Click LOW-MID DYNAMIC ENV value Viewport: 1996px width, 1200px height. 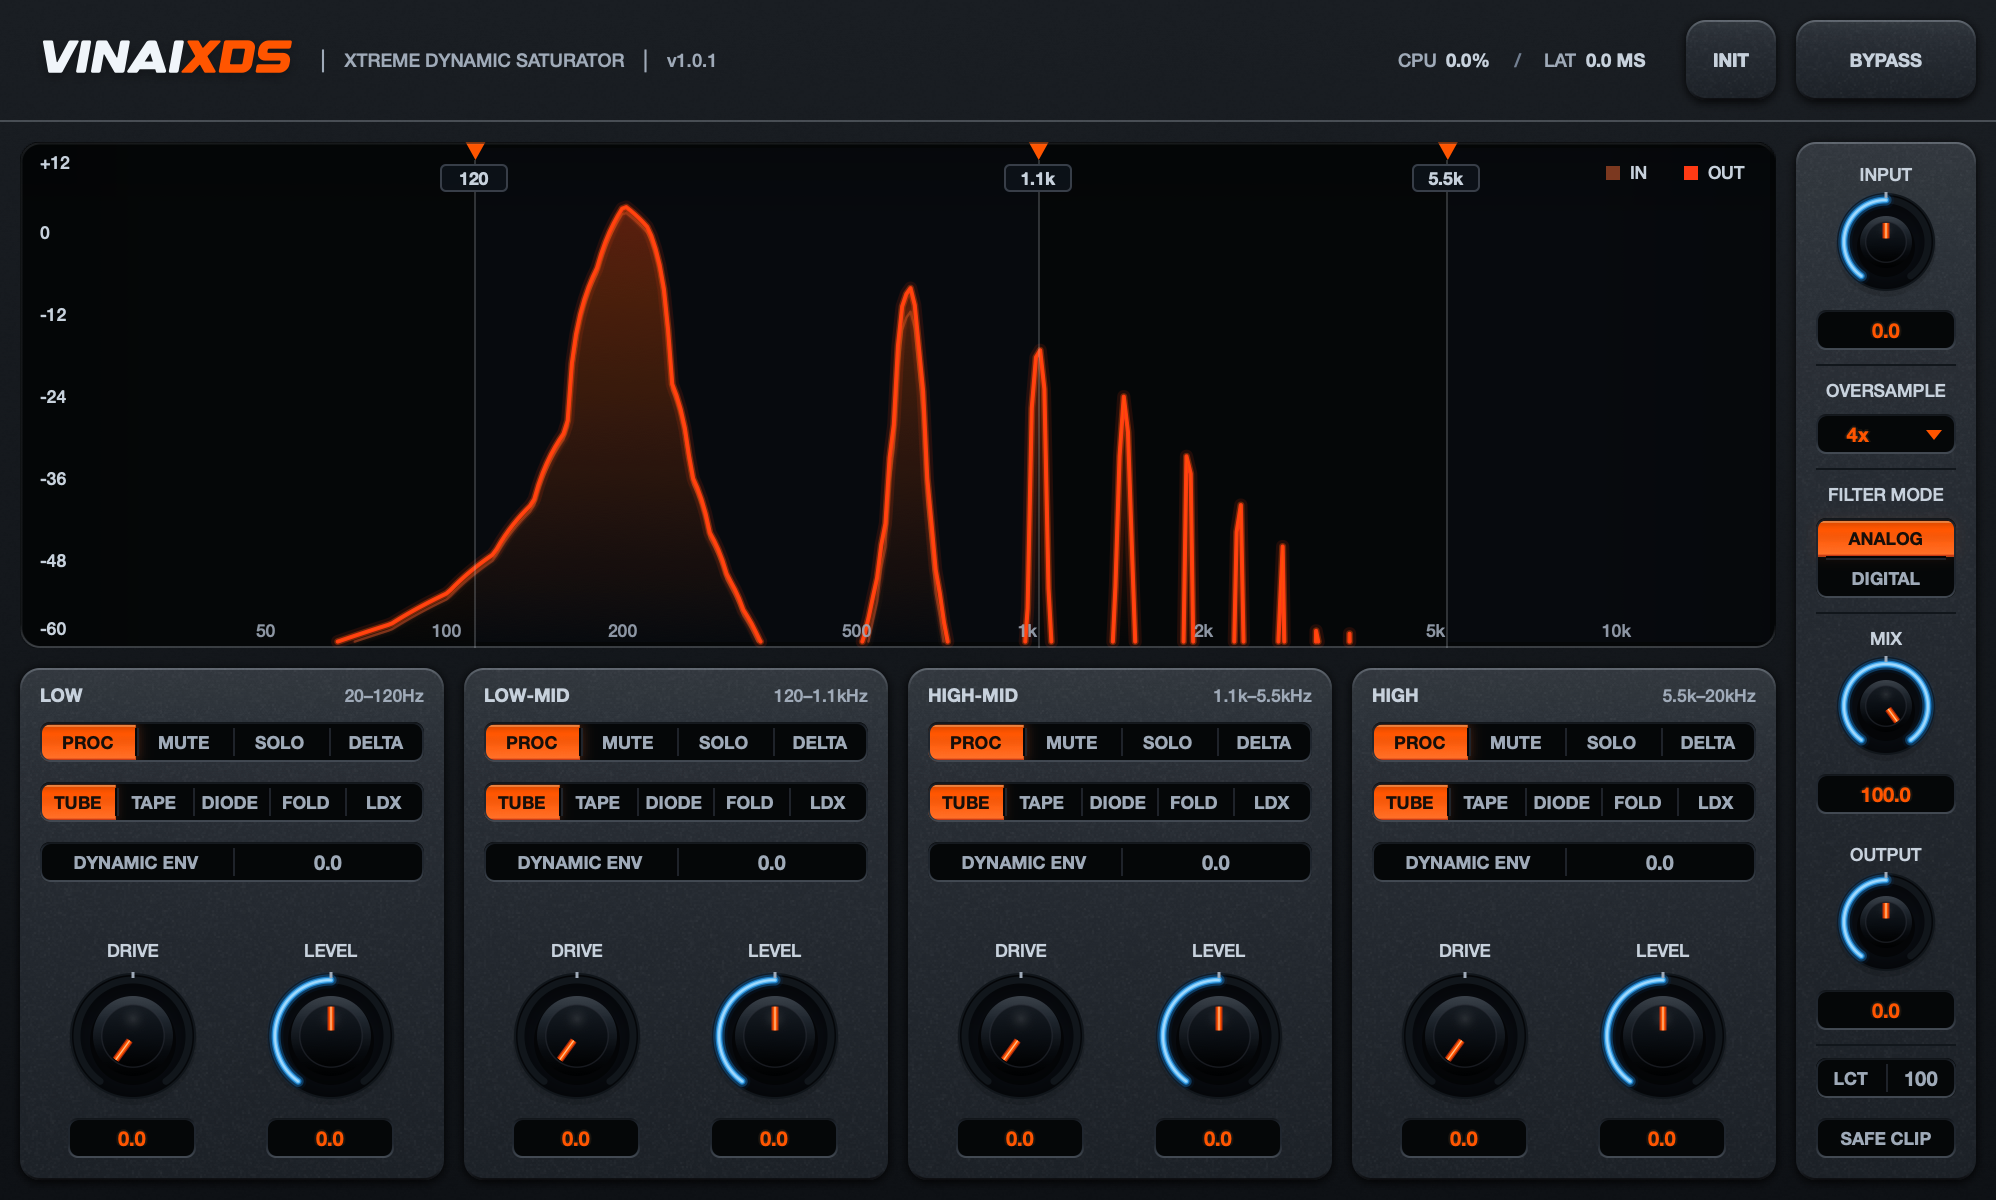(772, 862)
